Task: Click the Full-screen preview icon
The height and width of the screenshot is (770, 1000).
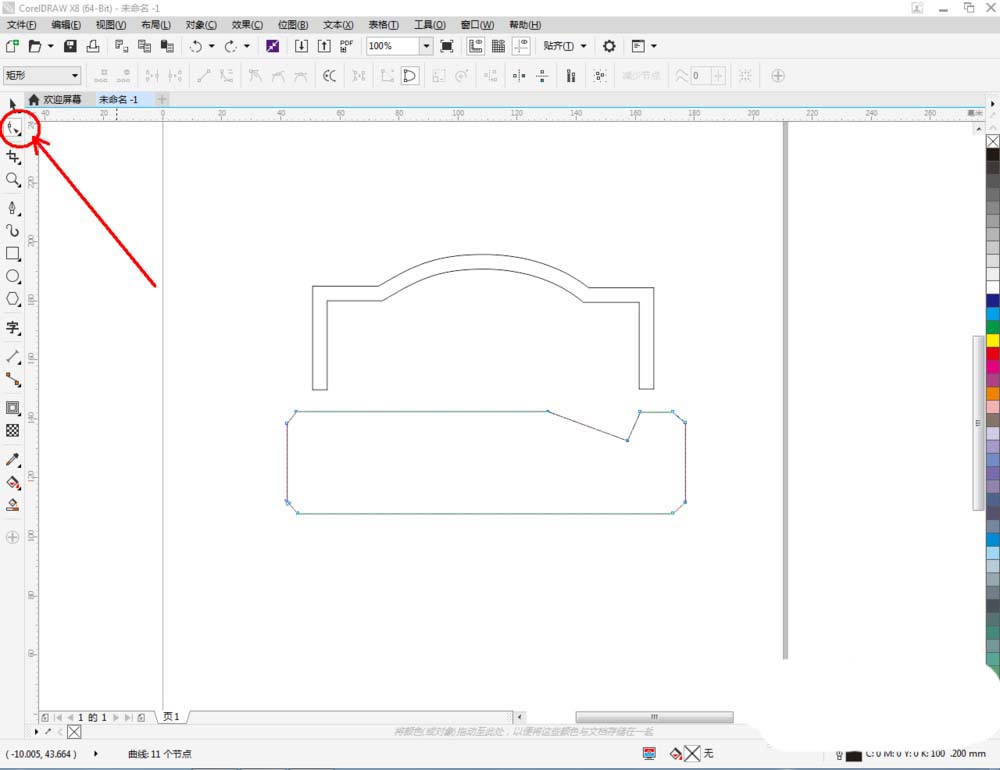Action: point(447,46)
